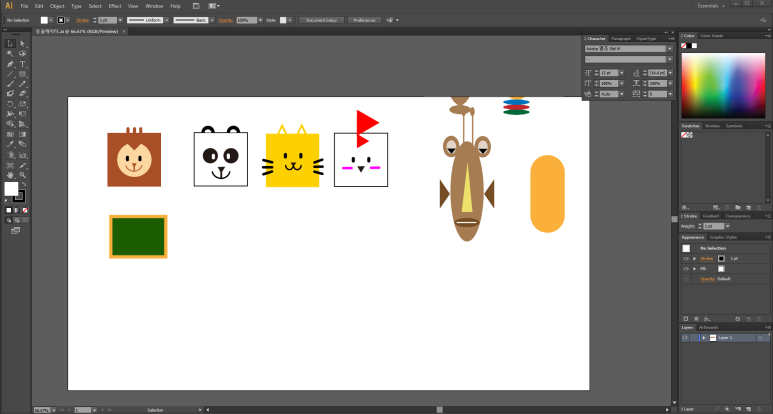Select the Lasso tool

click(22, 54)
